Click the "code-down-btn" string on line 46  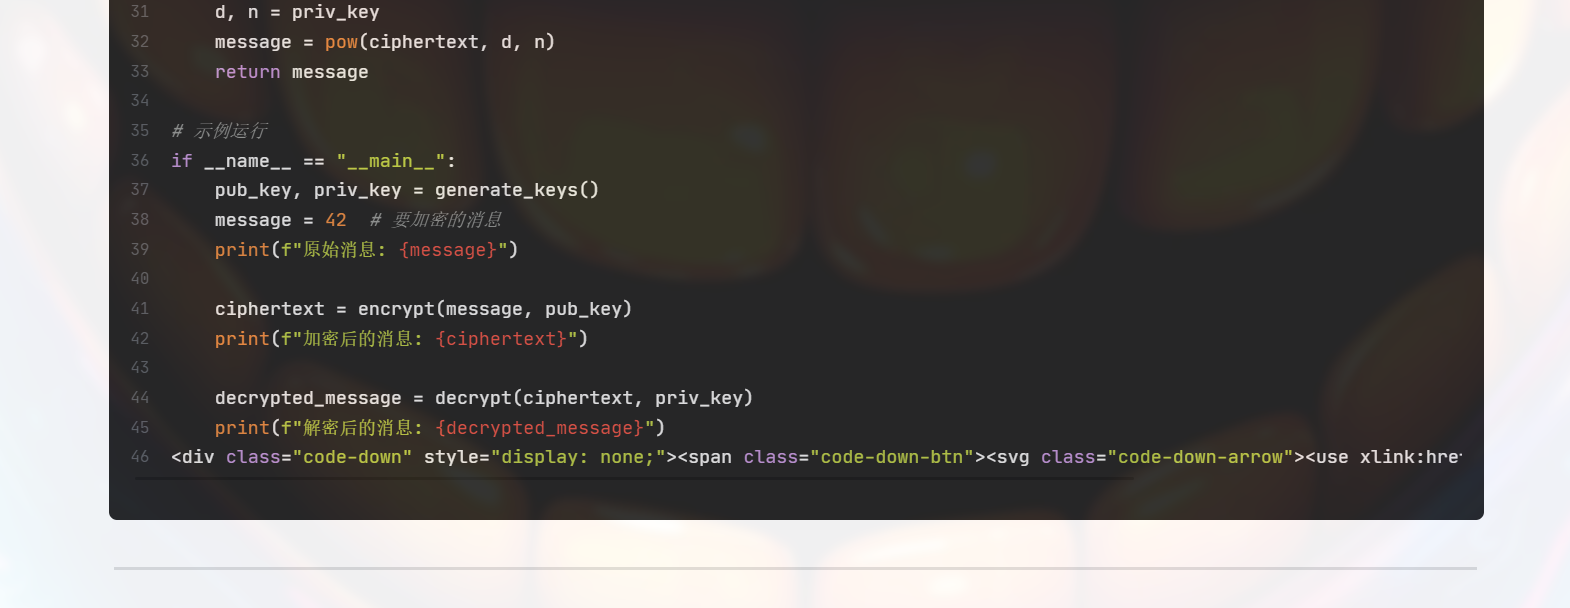892,457
